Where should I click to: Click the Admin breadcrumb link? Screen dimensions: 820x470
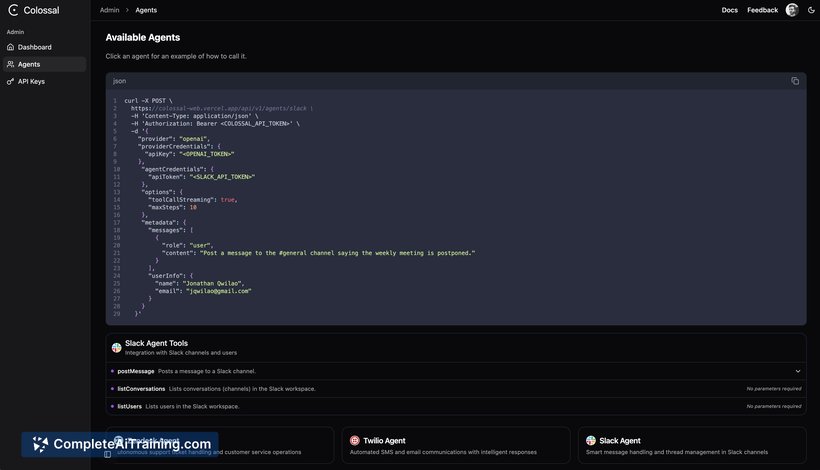click(109, 10)
